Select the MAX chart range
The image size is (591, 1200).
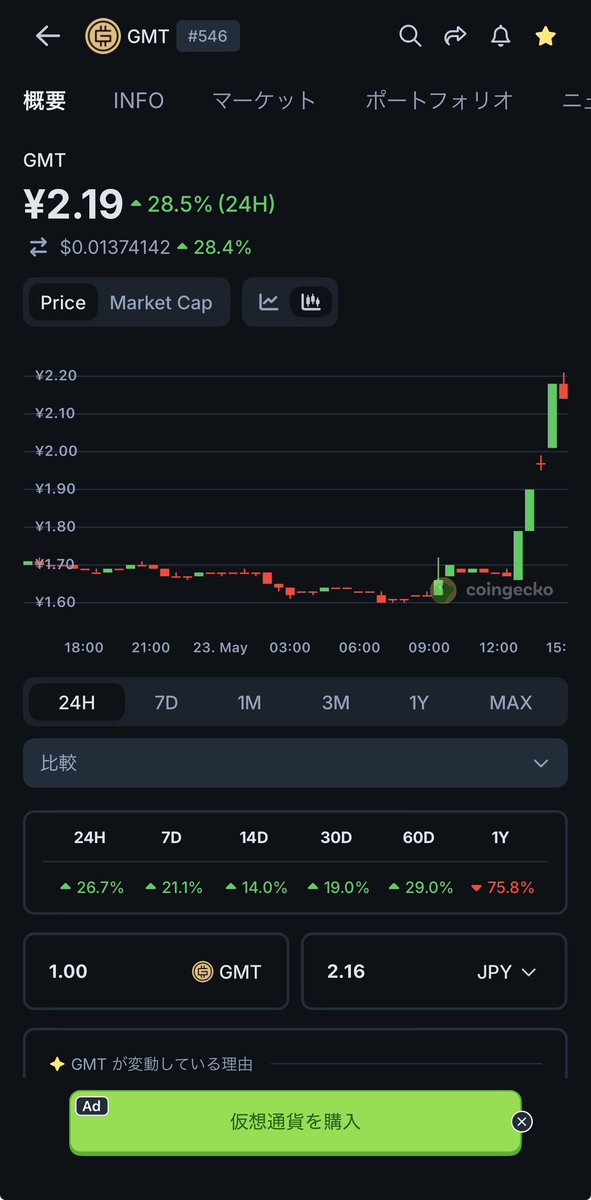click(511, 702)
